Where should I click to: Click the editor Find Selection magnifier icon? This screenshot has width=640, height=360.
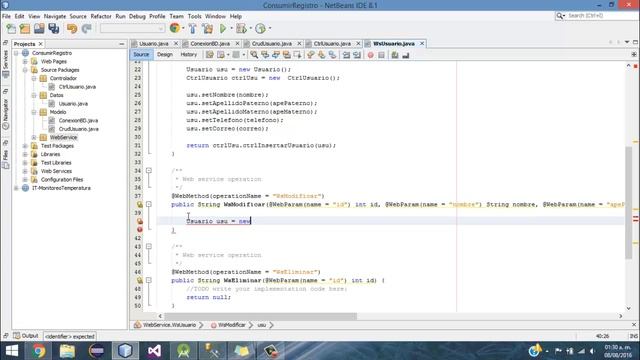pos(254,55)
